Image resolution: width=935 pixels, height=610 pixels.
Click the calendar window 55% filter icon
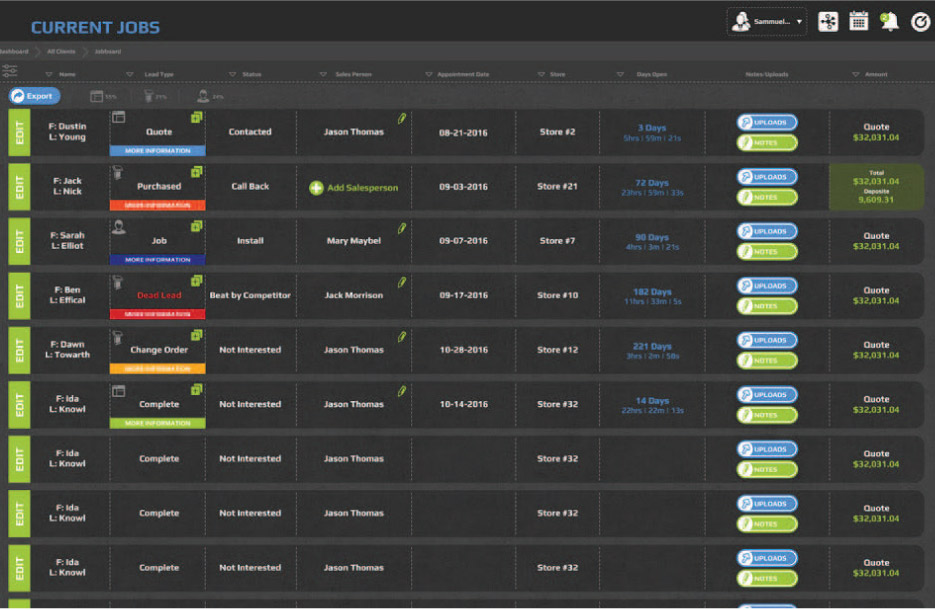click(x=97, y=96)
